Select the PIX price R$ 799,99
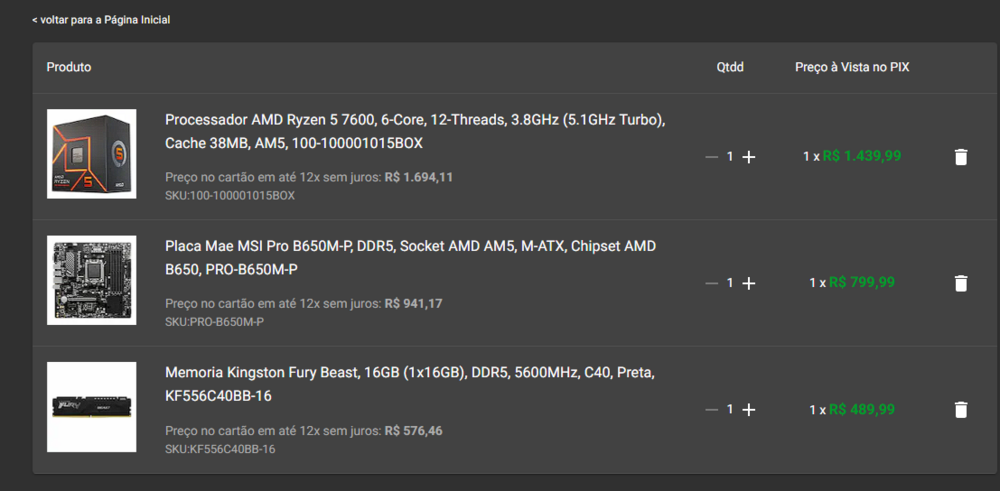The height and width of the screenshot is (491, 1000). click(x=862, y=282)
